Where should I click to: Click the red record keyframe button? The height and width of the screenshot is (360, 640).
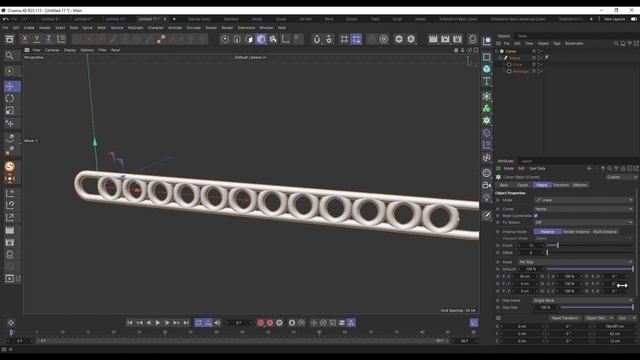(x=260, y=323)
